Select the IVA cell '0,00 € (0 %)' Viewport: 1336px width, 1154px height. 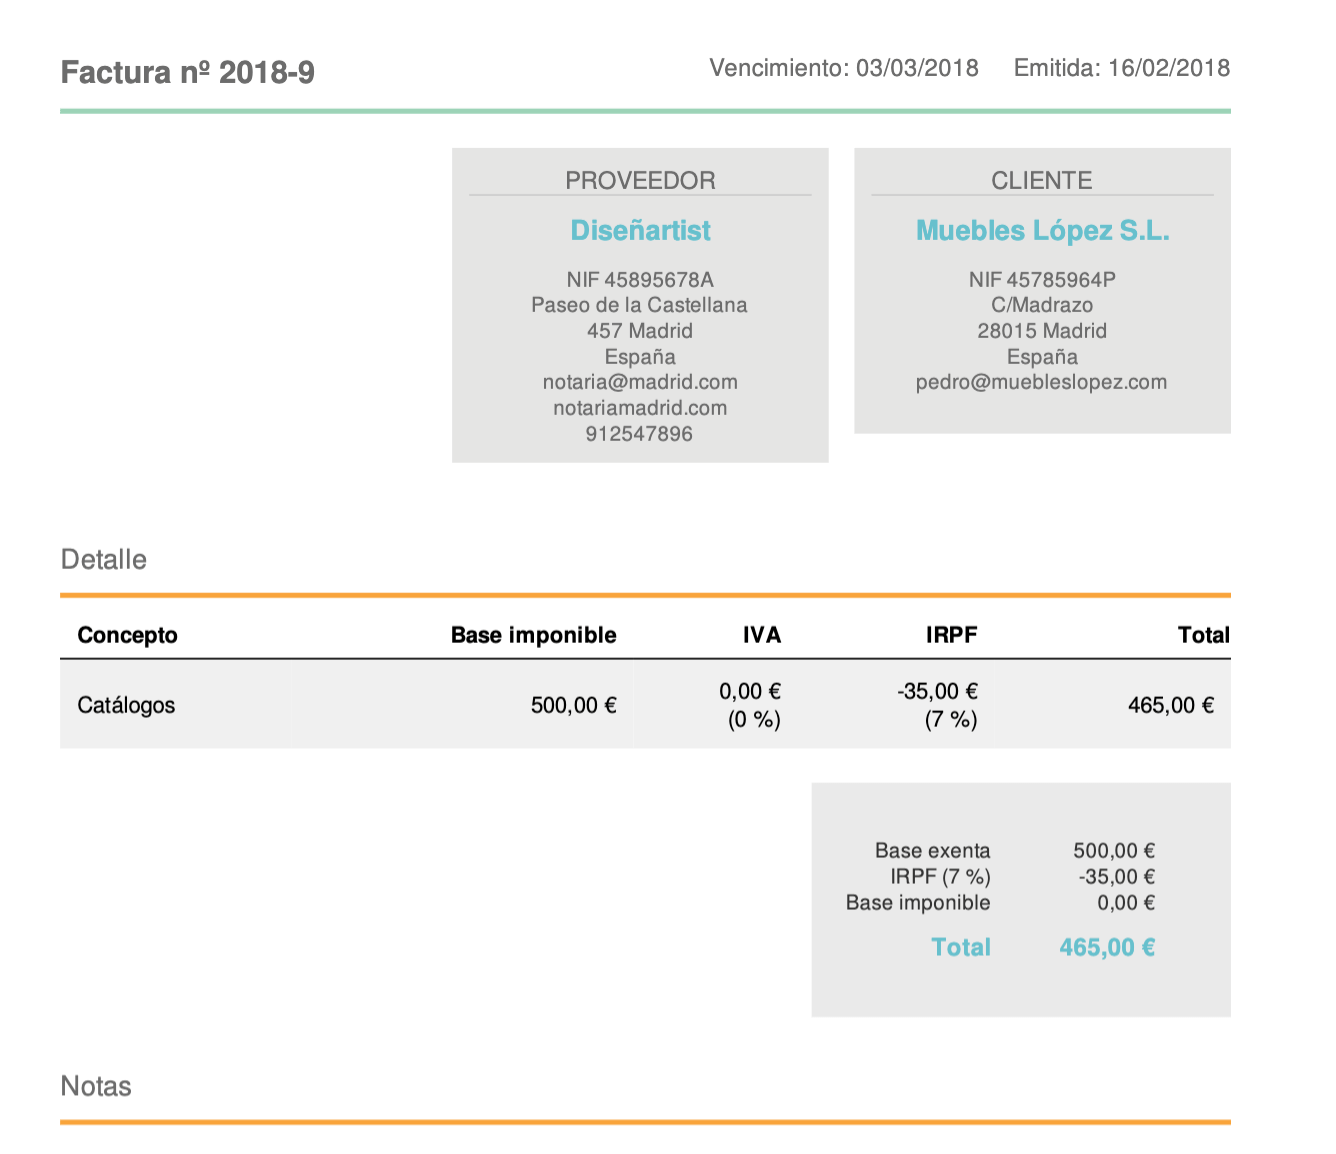click(x=750, y=705)
